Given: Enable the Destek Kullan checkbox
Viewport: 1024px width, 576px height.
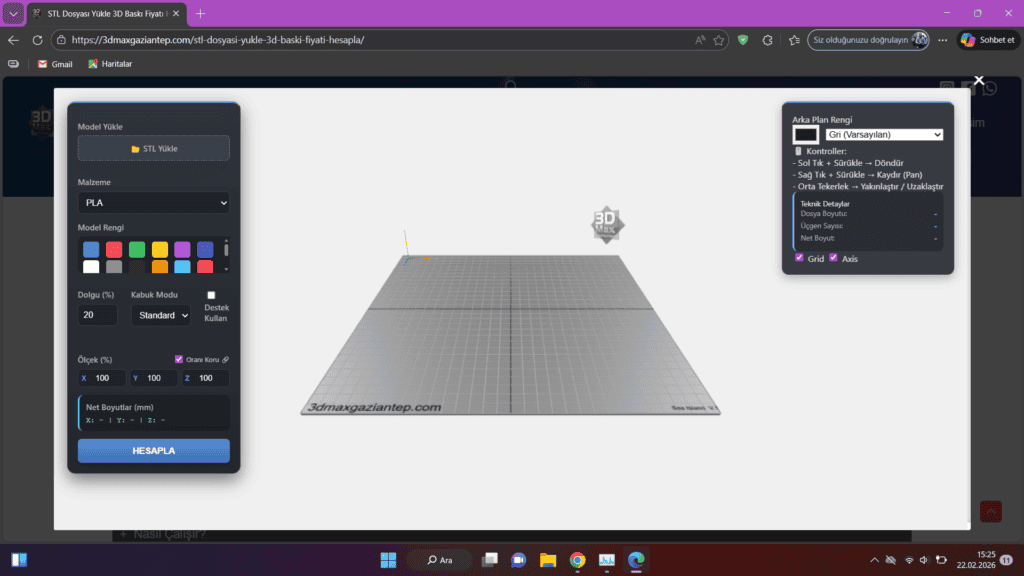Looking at the screenshot, I should tap(211, 295).
